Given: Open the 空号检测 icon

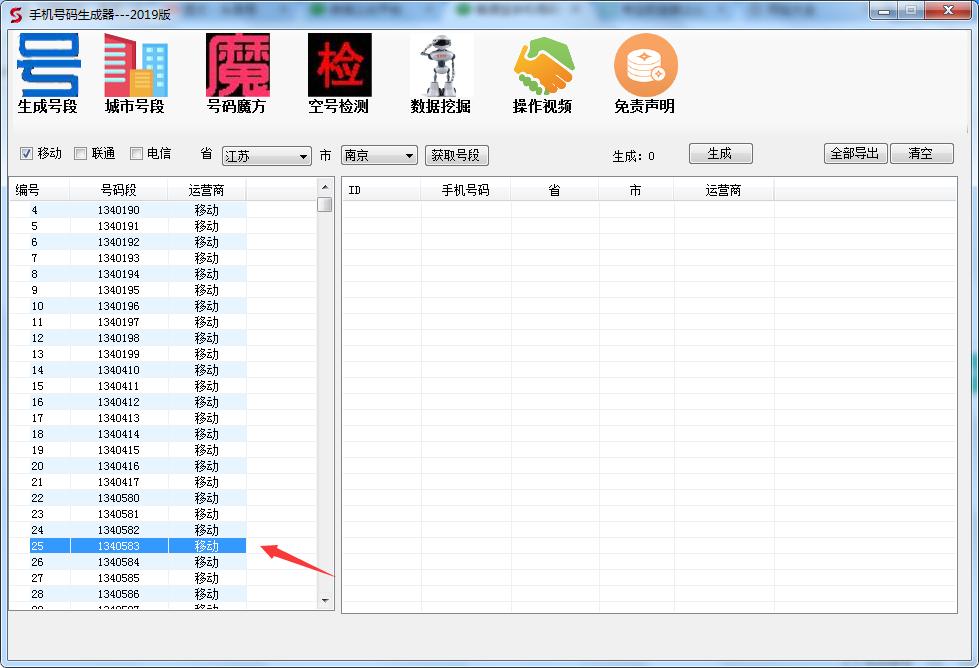Looking at the screenshot, I should point(339,74).
